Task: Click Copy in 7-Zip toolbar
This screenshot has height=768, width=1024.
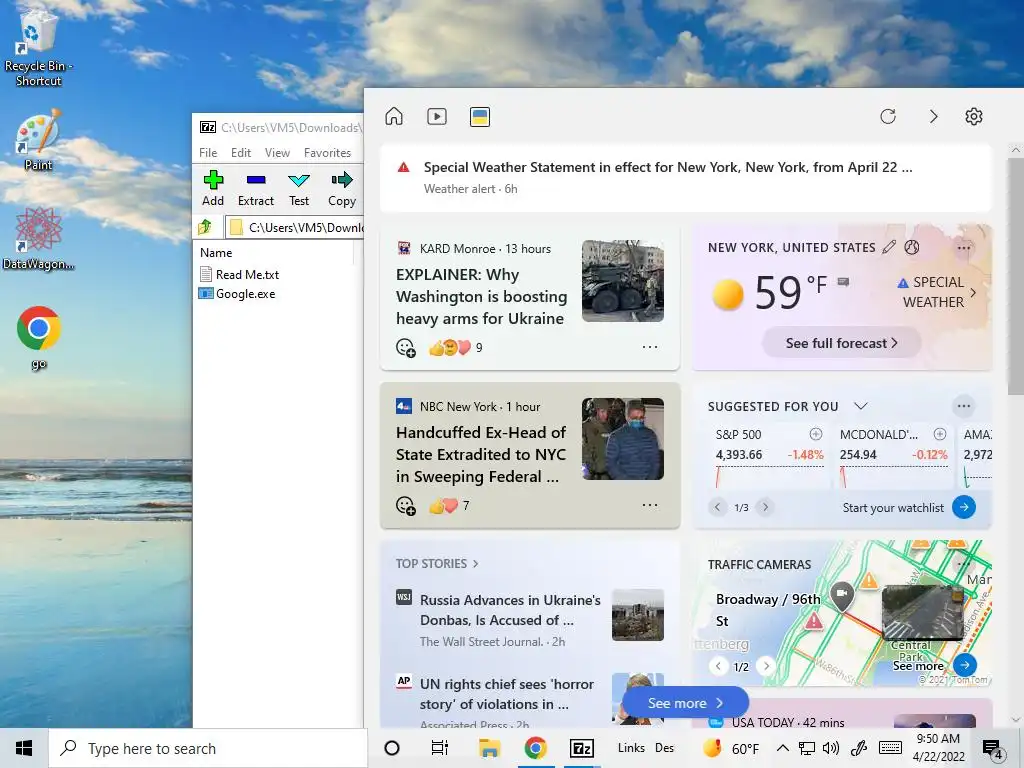Action: click(342, 189)
